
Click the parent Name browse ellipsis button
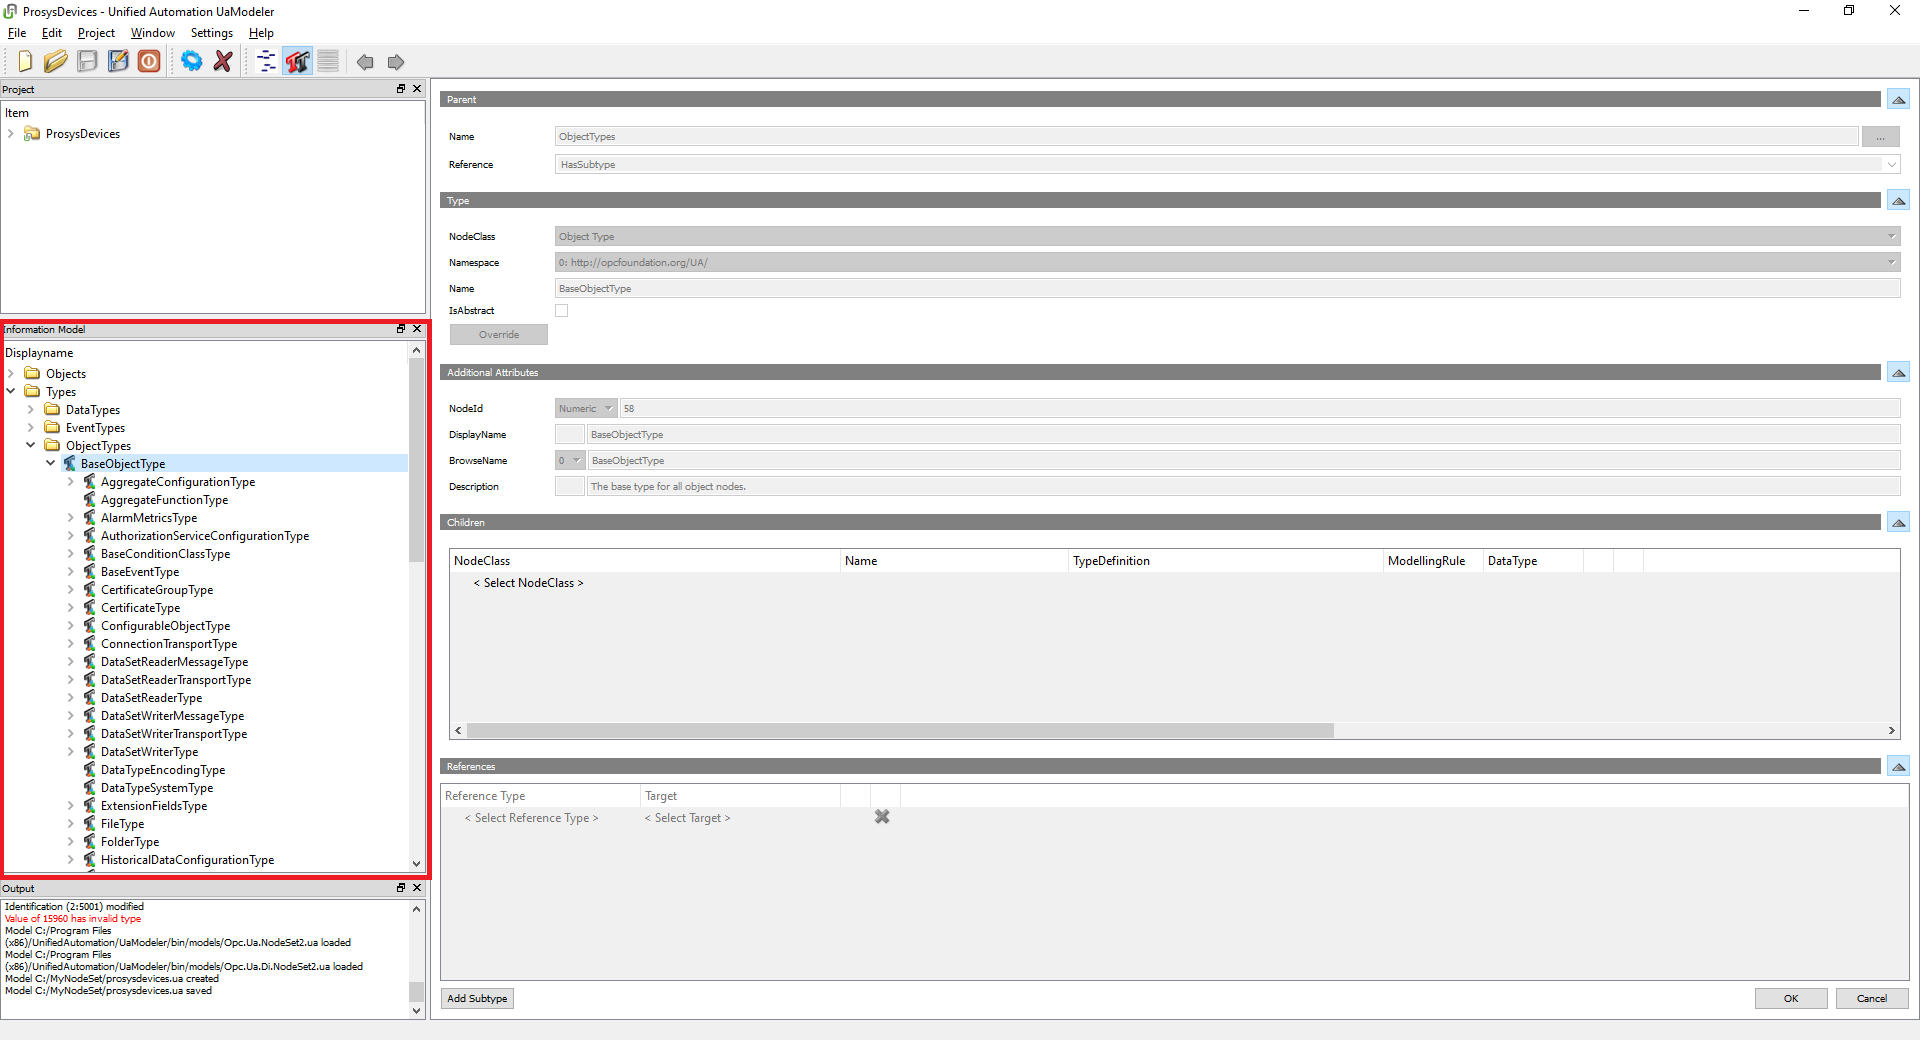[1881, 137]
